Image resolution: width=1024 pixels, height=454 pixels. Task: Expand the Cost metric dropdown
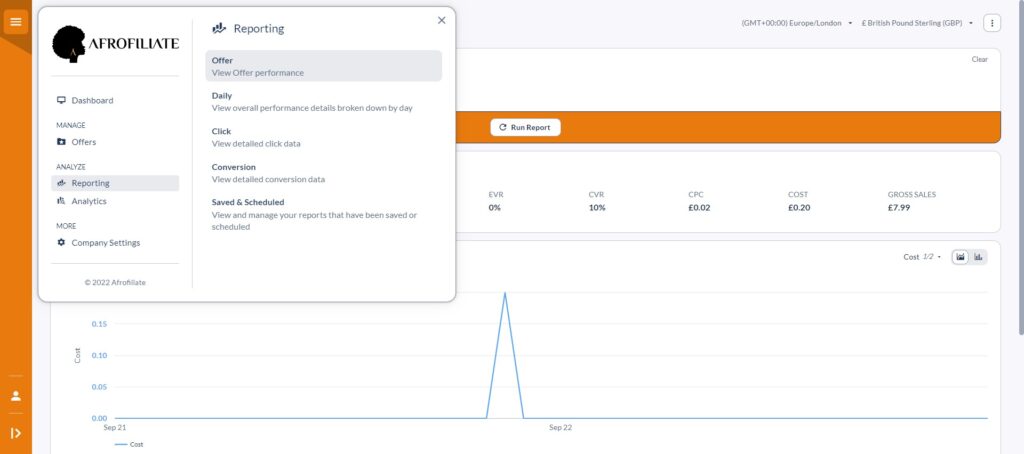pyautogui.click(x=922, y=257)
